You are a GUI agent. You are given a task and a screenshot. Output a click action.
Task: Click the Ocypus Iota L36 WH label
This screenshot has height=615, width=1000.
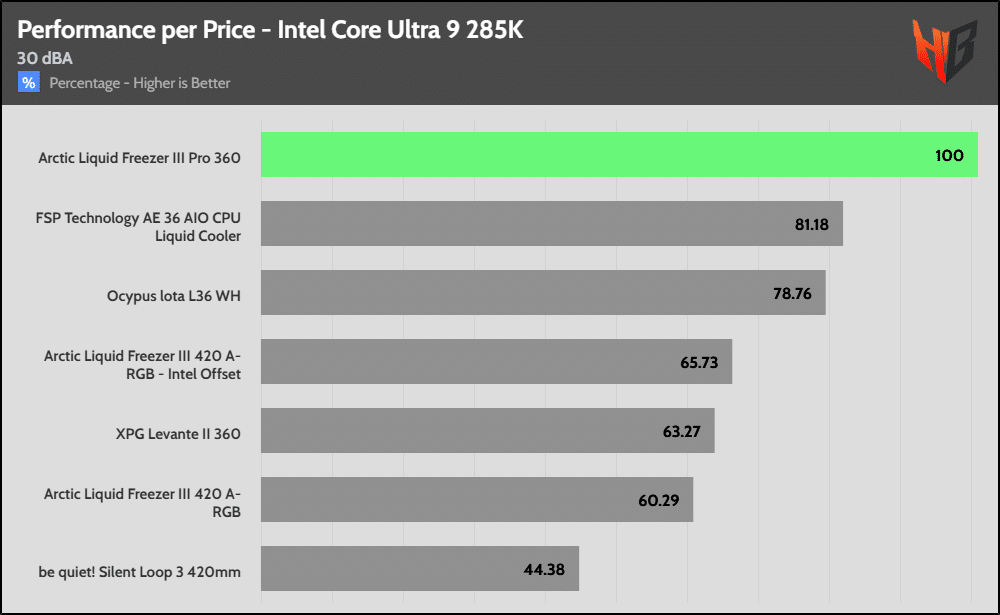point(173,295)
